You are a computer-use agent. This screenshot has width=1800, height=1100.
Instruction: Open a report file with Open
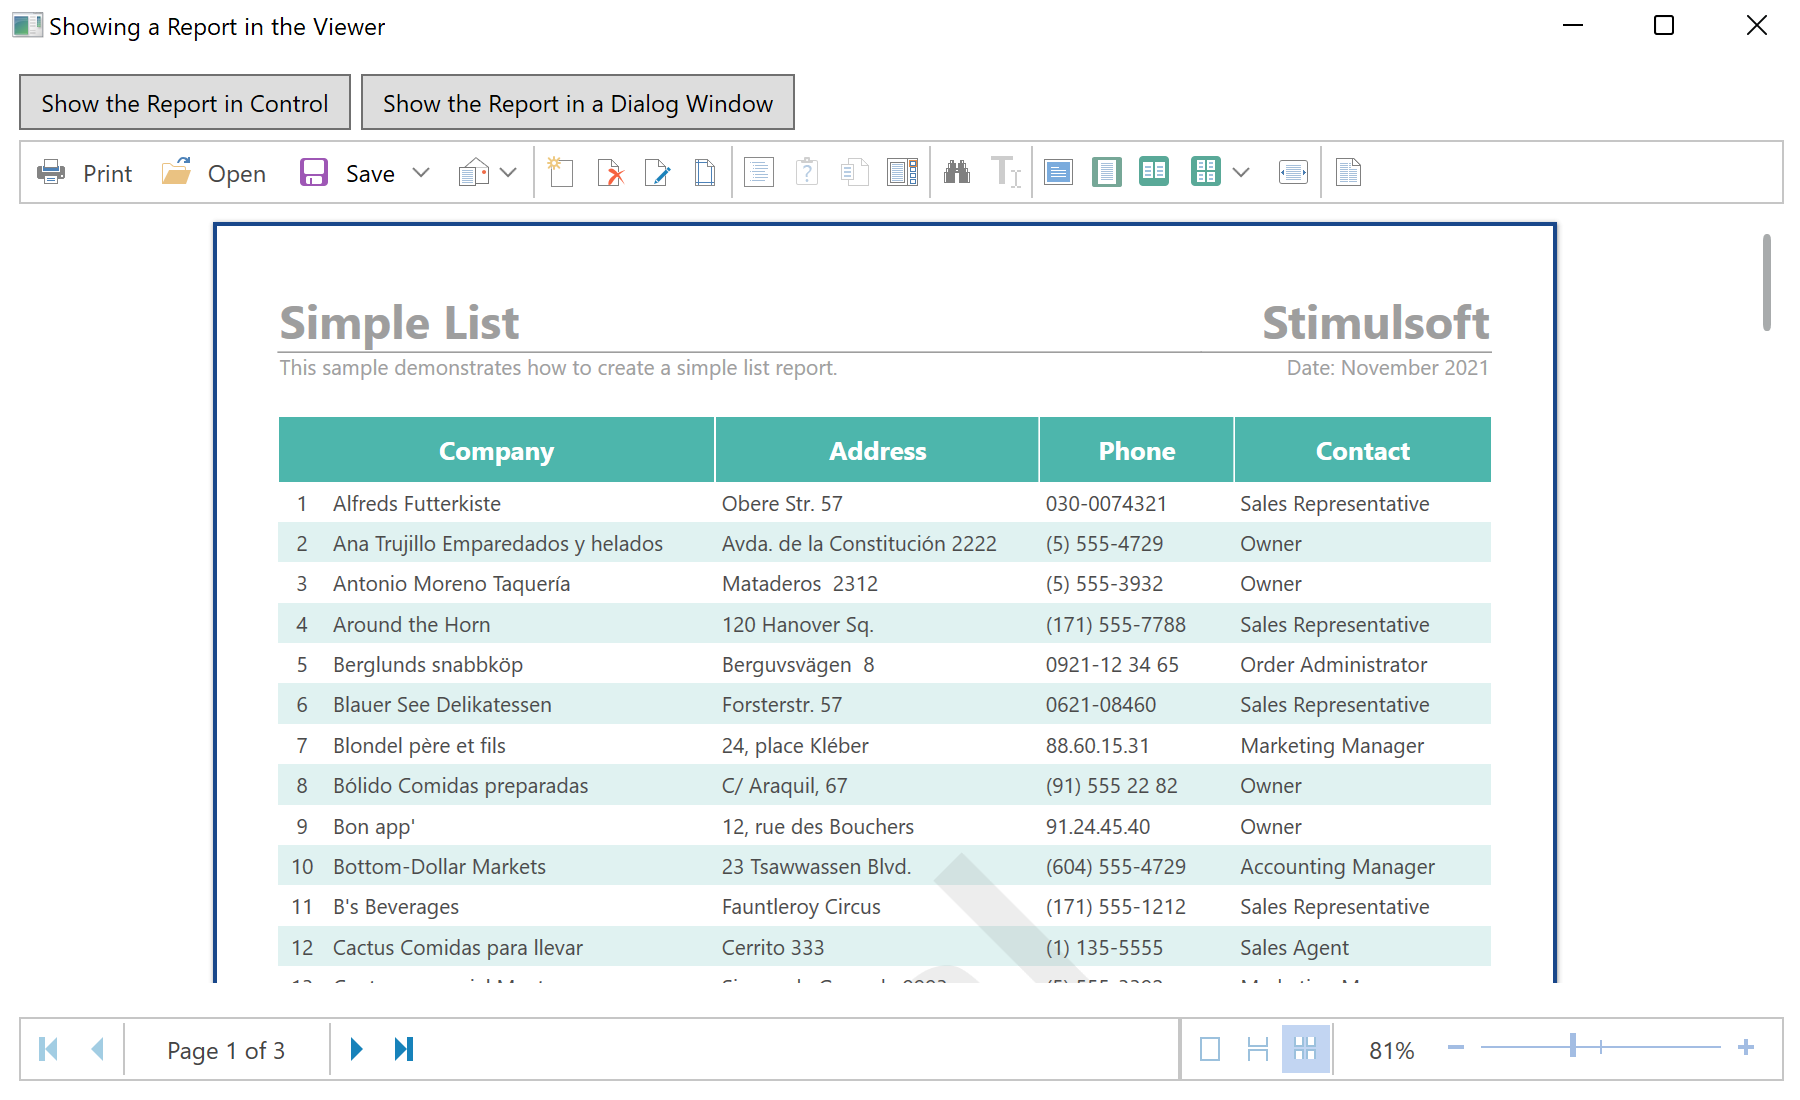click(213, 173)
